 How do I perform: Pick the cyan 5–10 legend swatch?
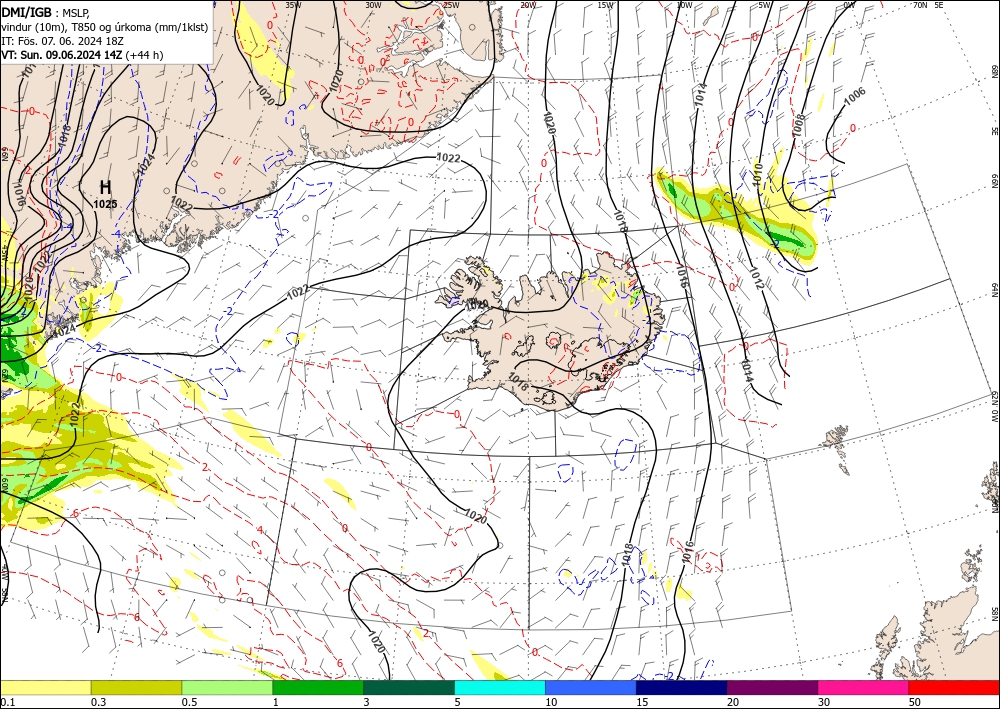pos(500,687)
